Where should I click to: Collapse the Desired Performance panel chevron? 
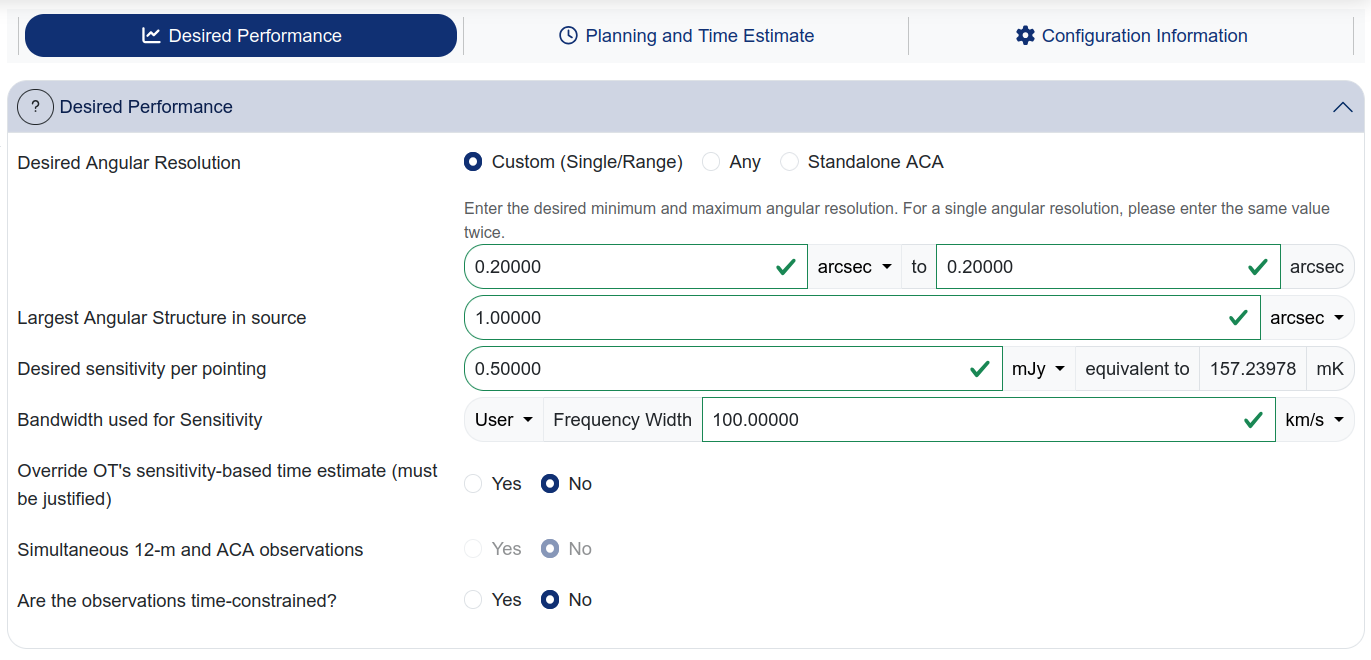click(1342, 107)
